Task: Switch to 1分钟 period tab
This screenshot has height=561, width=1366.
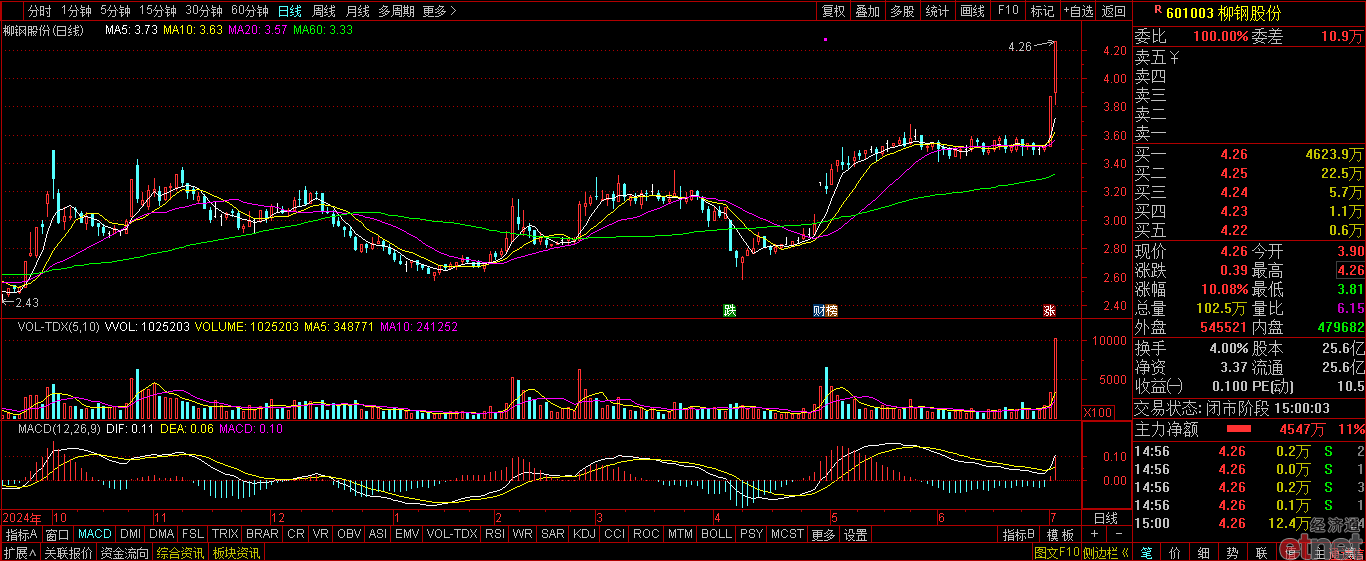Action: click(76, 11)
